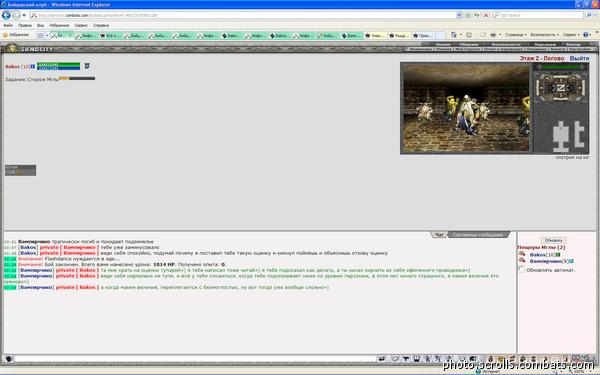Open the Безопасность command bar dropdown

coord(544,35)
